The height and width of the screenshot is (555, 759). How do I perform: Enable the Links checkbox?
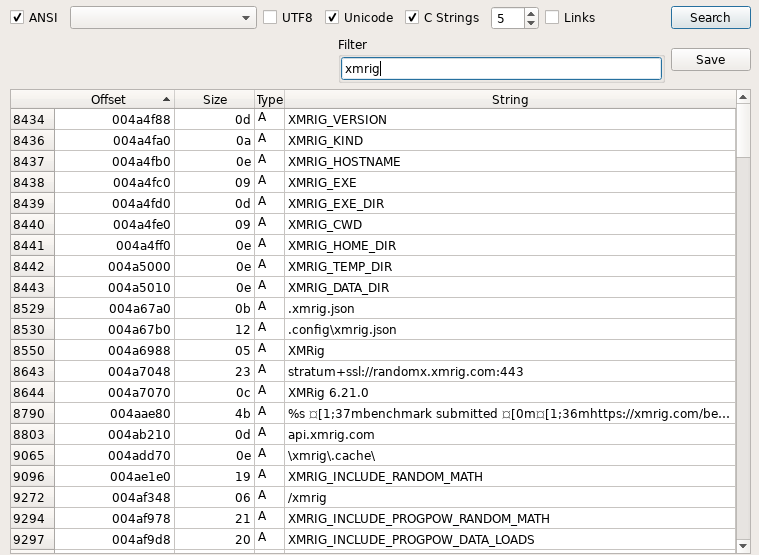[x=552, y=18]
